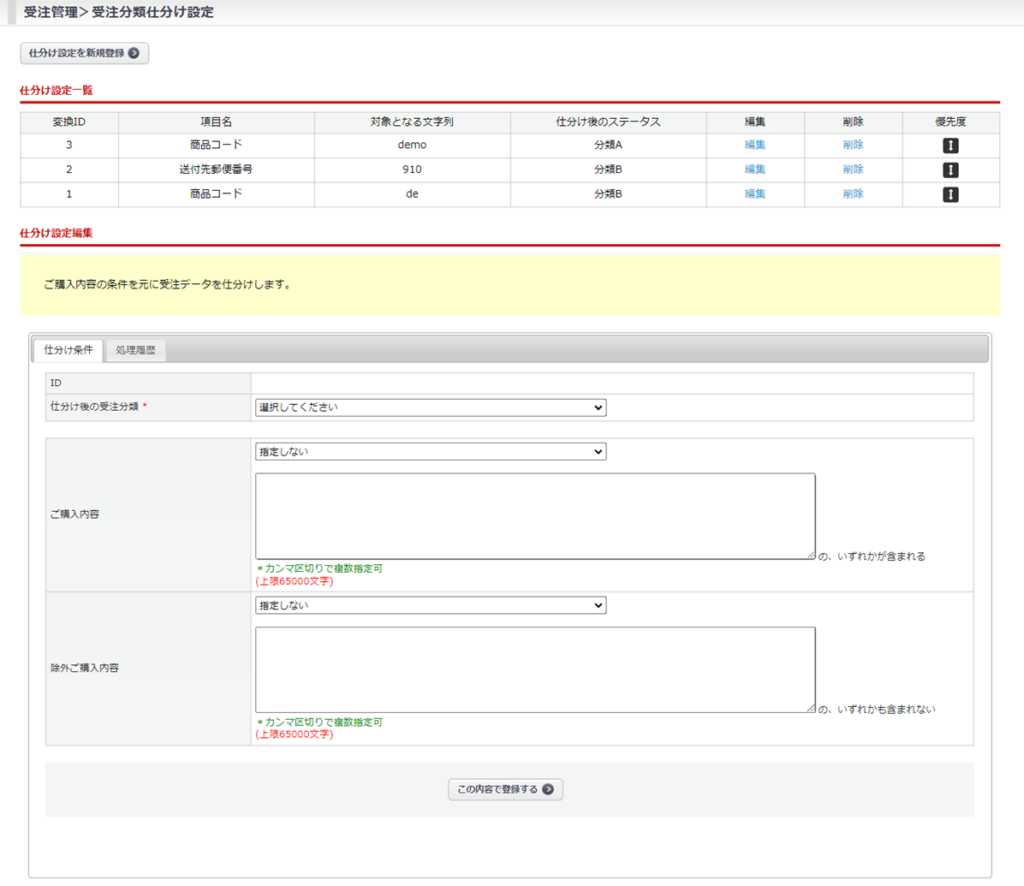This screenshot has width=1024, height=886.
Task: Click 削除 link for demo row
Action: 853,145
